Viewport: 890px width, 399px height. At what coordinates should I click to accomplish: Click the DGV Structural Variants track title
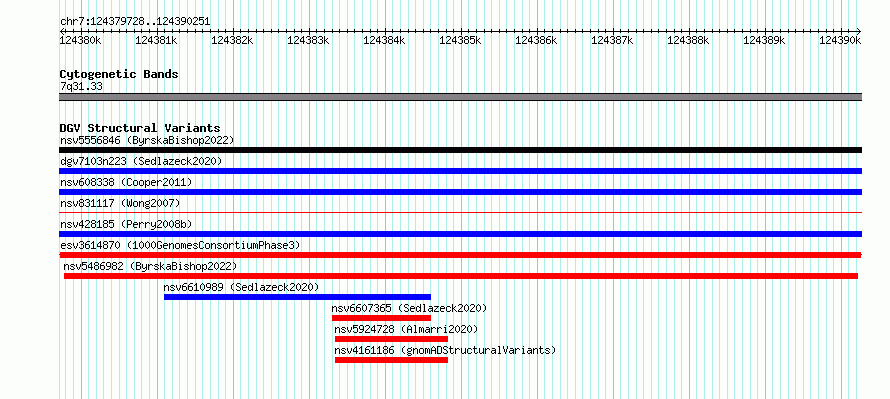[x=140, y=128]
